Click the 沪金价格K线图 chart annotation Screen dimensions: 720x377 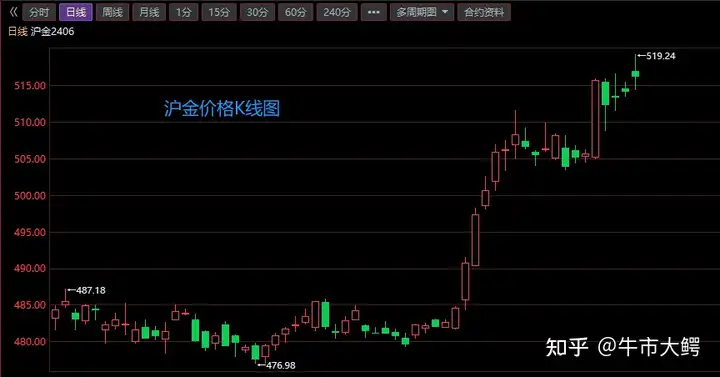[222, 108]
